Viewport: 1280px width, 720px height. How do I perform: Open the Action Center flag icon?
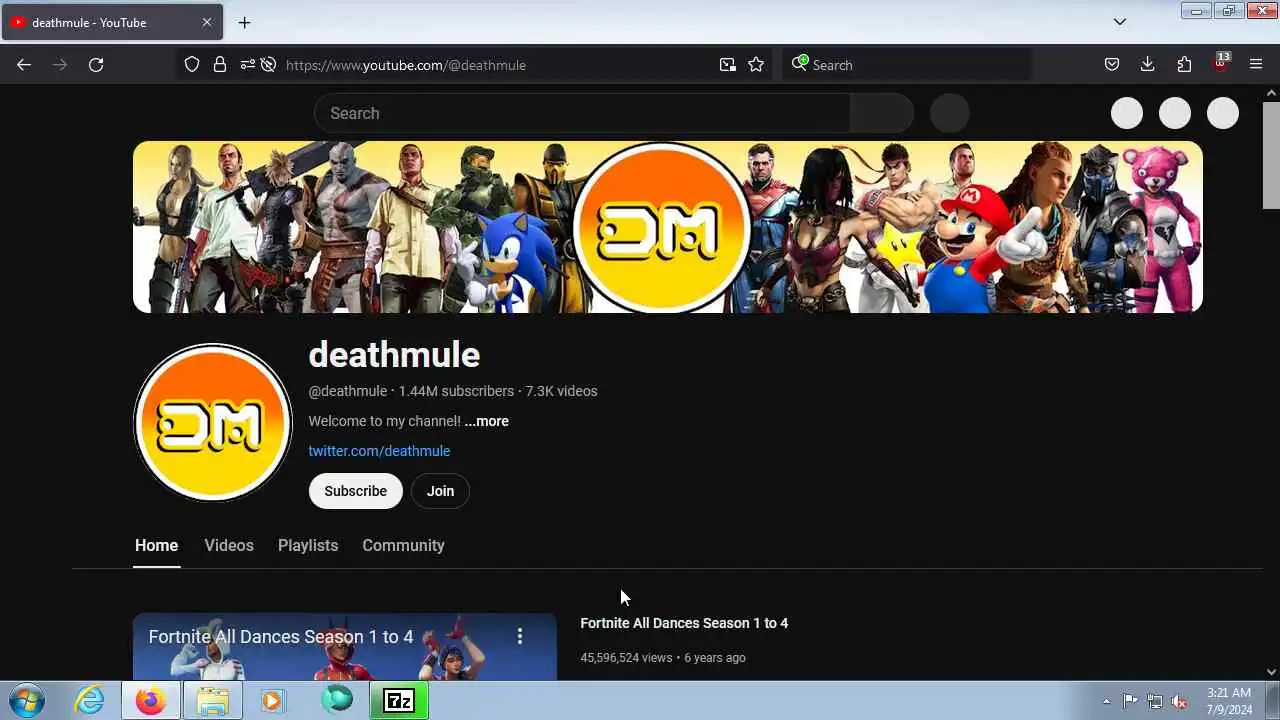tap(1130, 701)
